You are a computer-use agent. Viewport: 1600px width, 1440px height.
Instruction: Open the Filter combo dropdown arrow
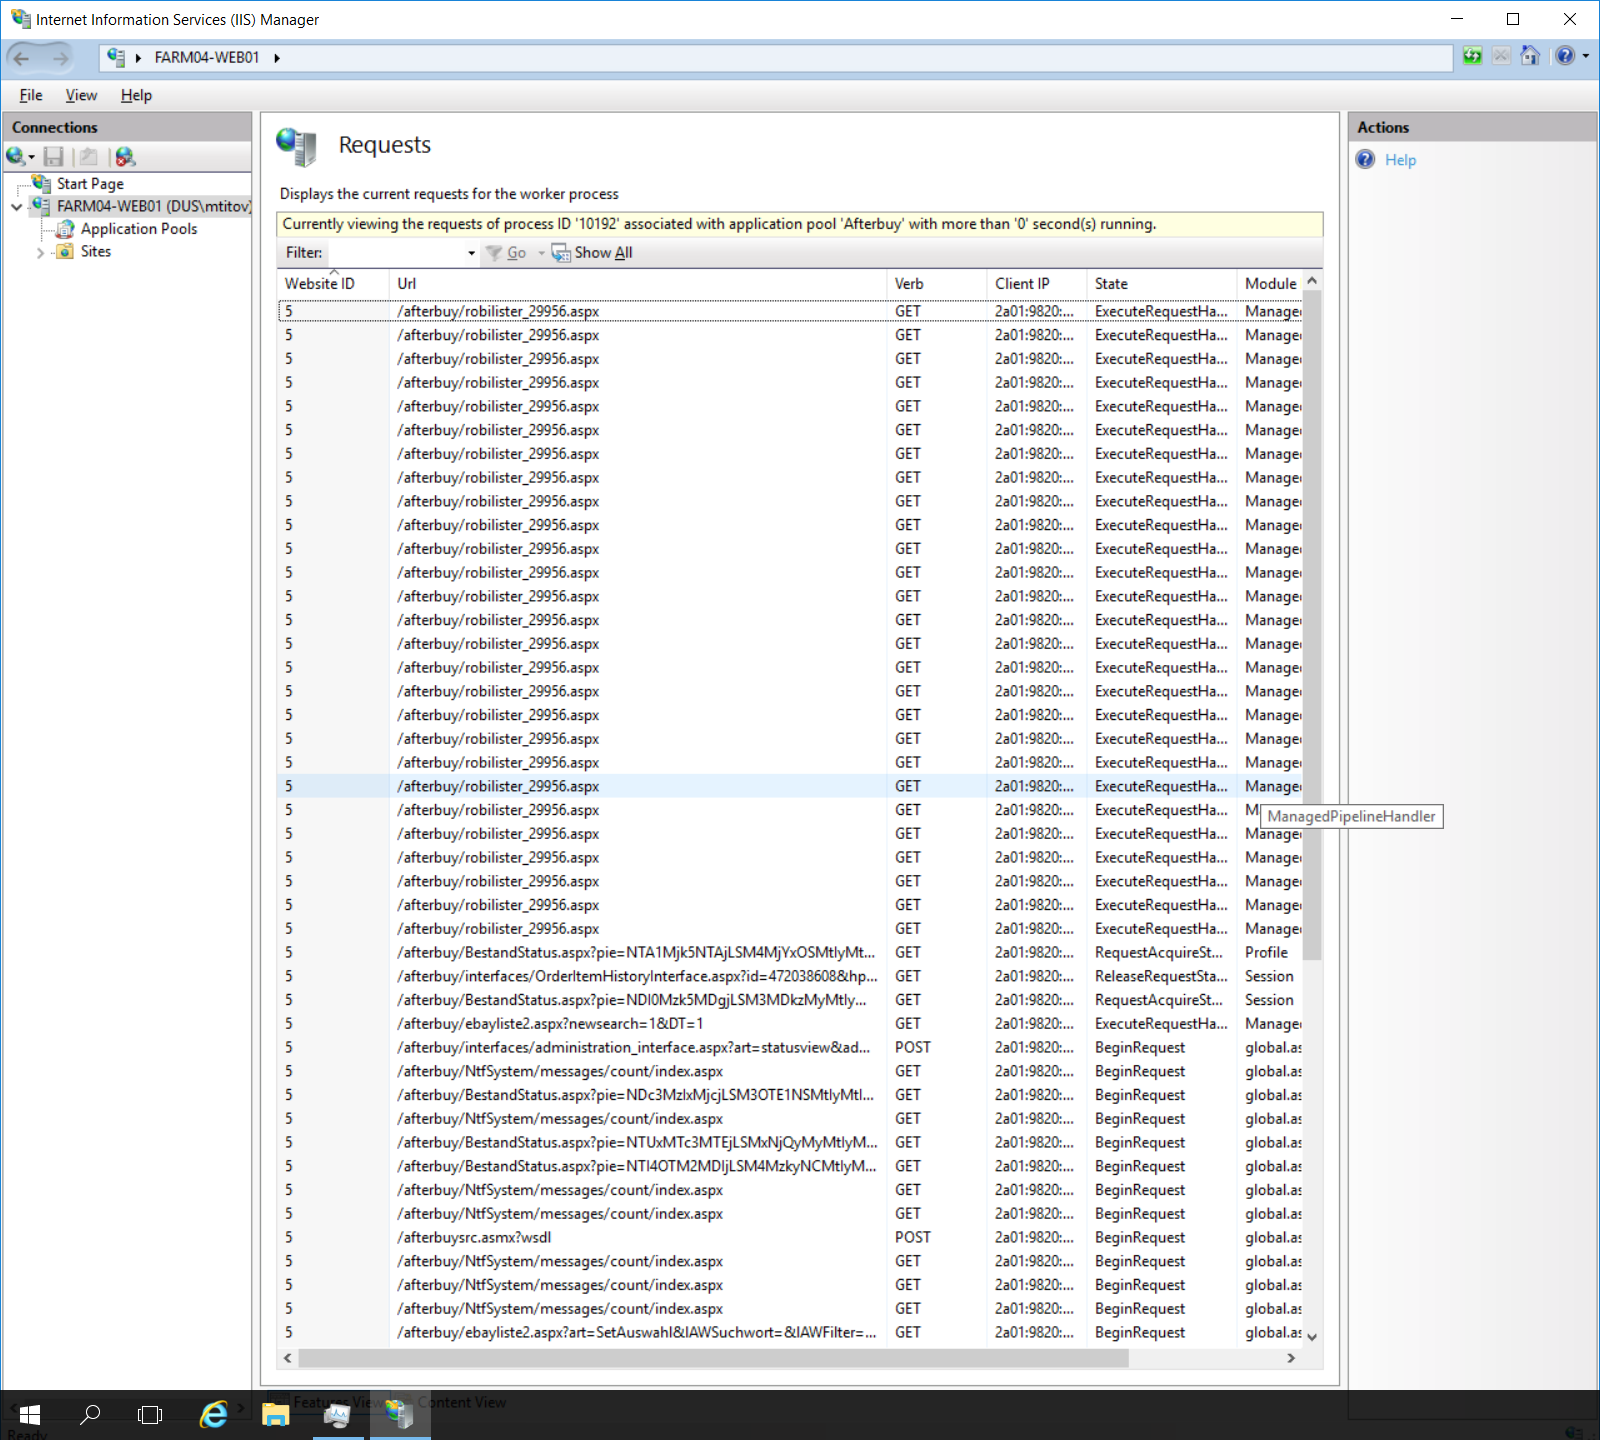(x=471, y=253)
